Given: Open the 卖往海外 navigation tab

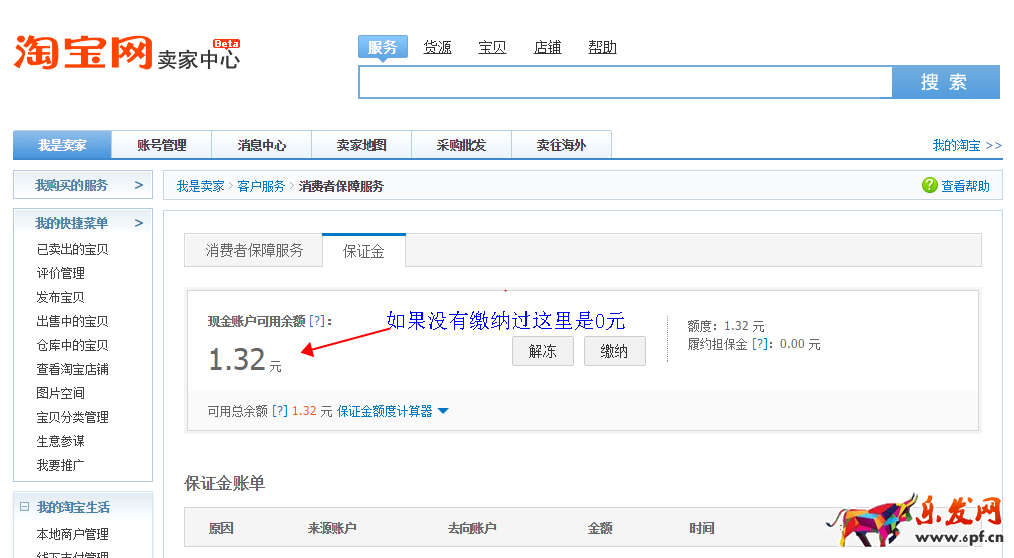Looking at the screenshot, I should click(561, 145).
